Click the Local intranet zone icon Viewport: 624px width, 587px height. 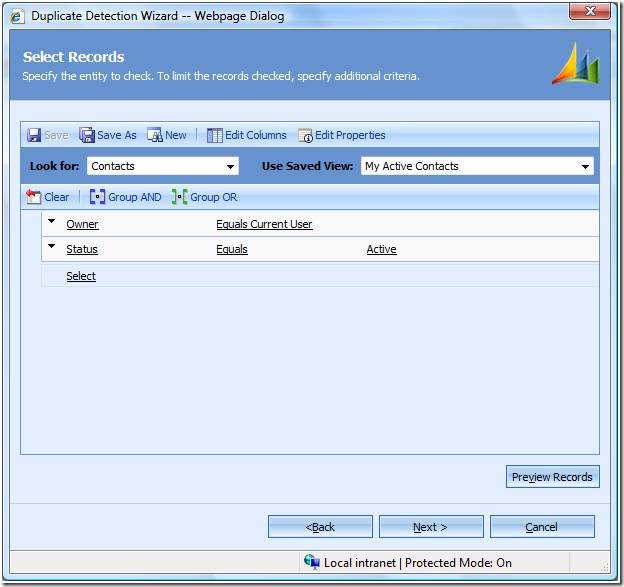312,562
